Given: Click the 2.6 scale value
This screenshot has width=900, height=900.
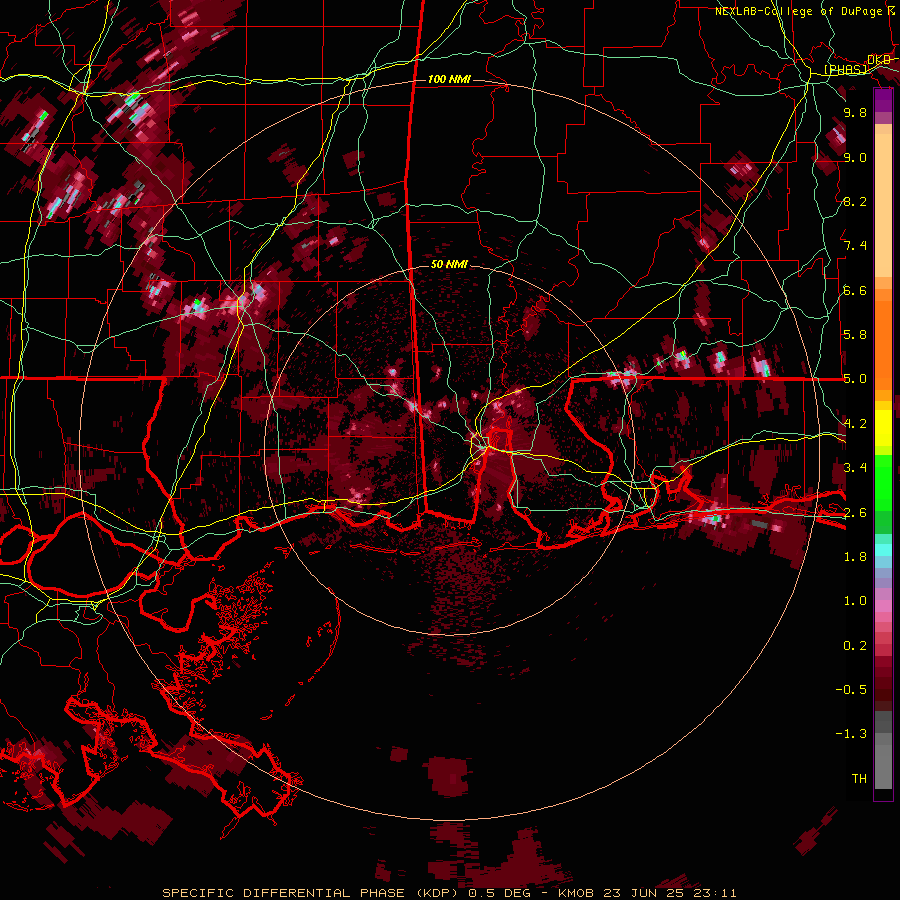Looking at the screenshot, I should [855, 512].
